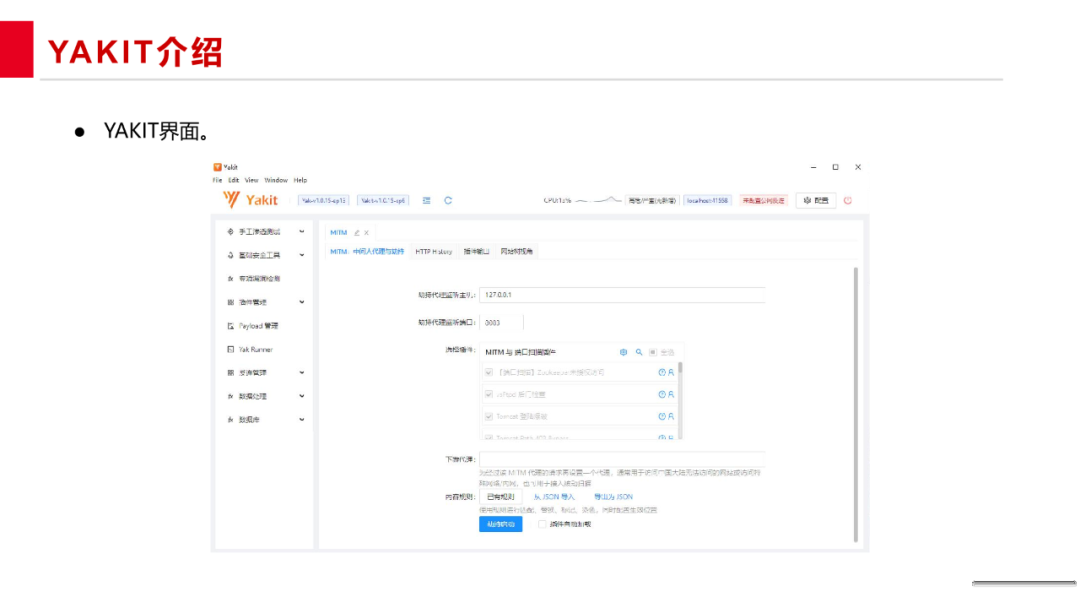
Task: Expand the 手工渗透测试 sidebar chevron
Action: 302,232
